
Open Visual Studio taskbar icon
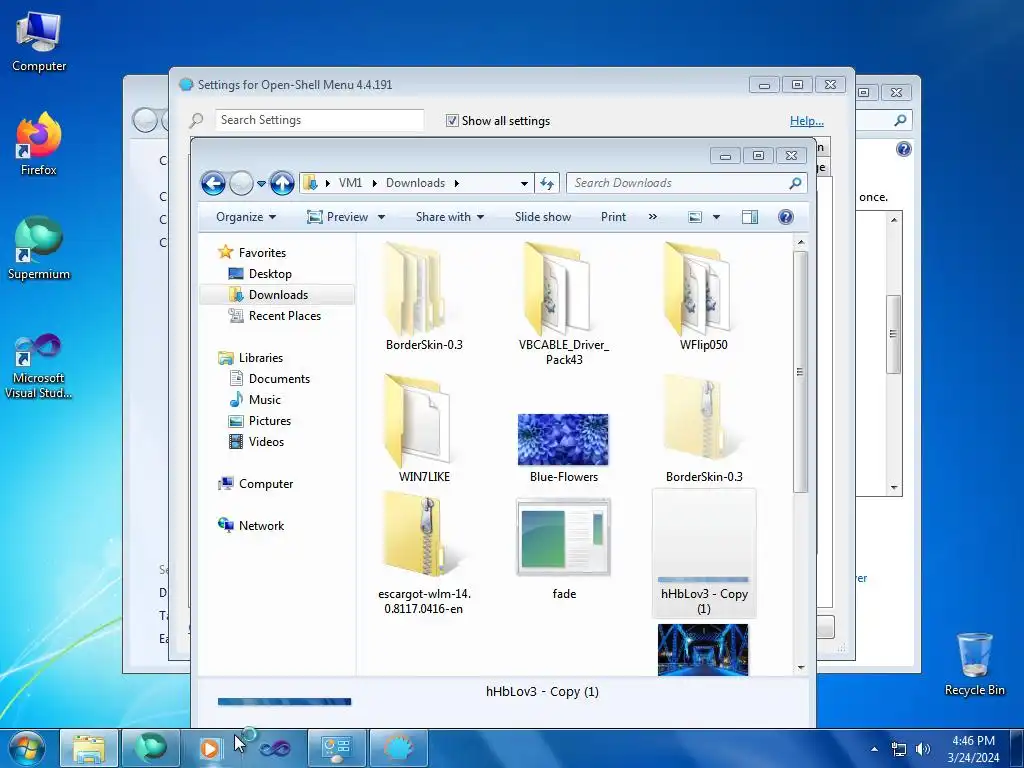click(275, 748)
